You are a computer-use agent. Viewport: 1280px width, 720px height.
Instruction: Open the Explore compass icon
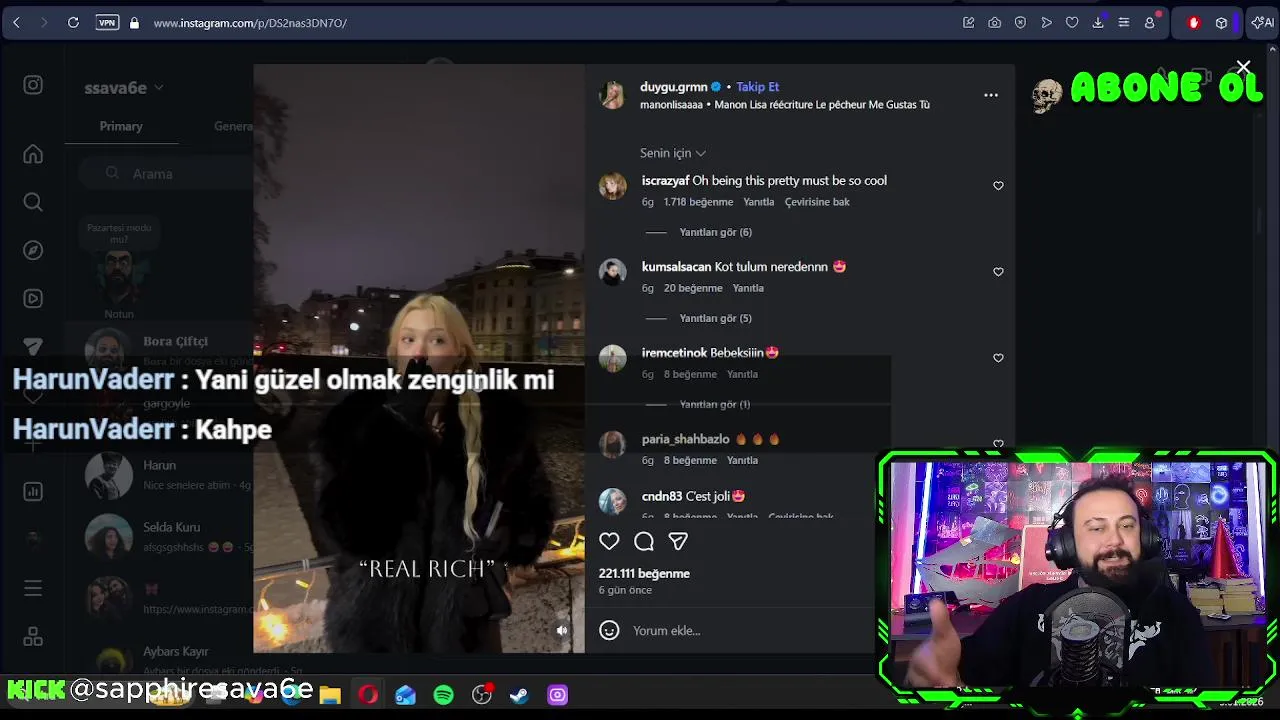pyautogui.click(x=33, y=250)
